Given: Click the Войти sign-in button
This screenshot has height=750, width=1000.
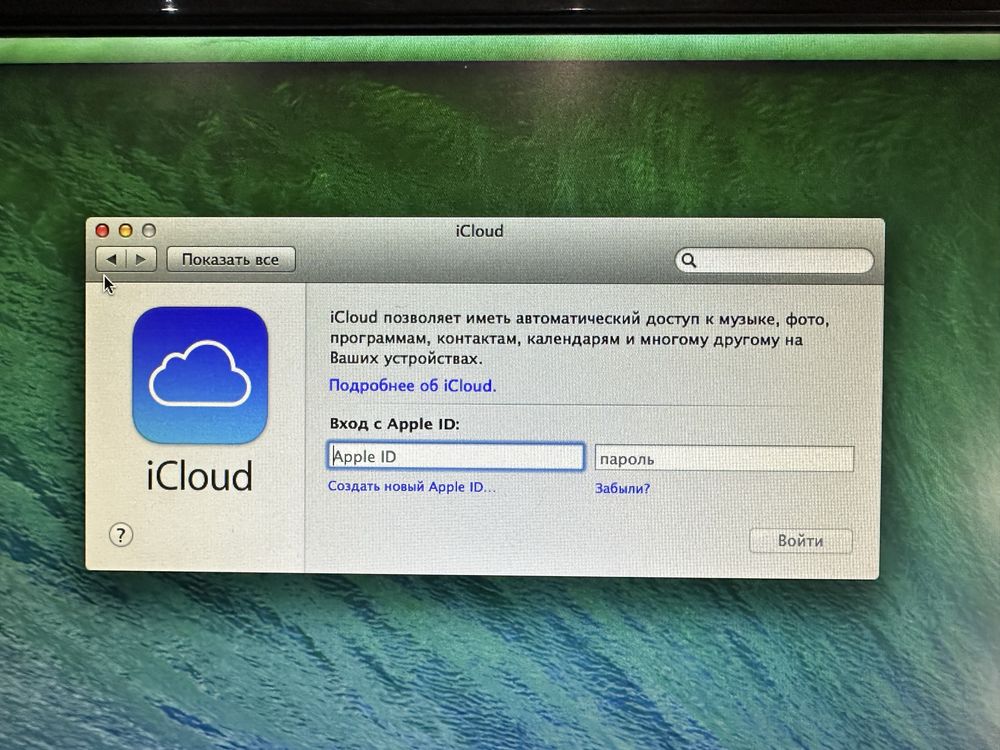Looking at the screenshot, I should pos(800,541).
